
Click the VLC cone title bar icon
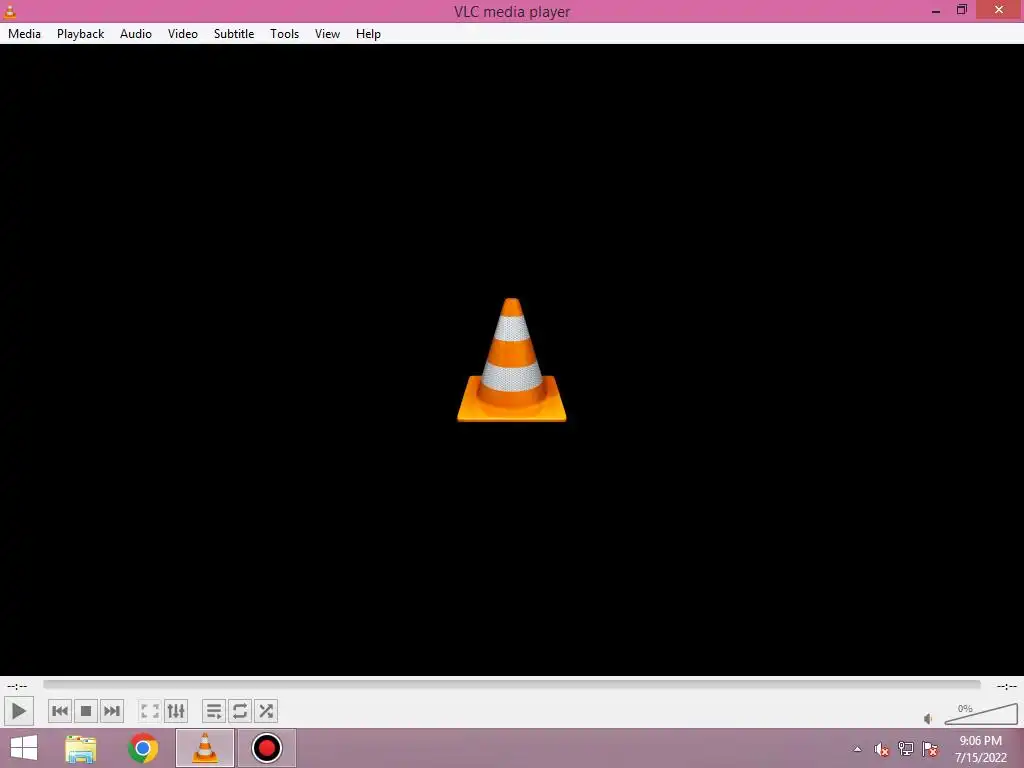[x=10, y=10]
